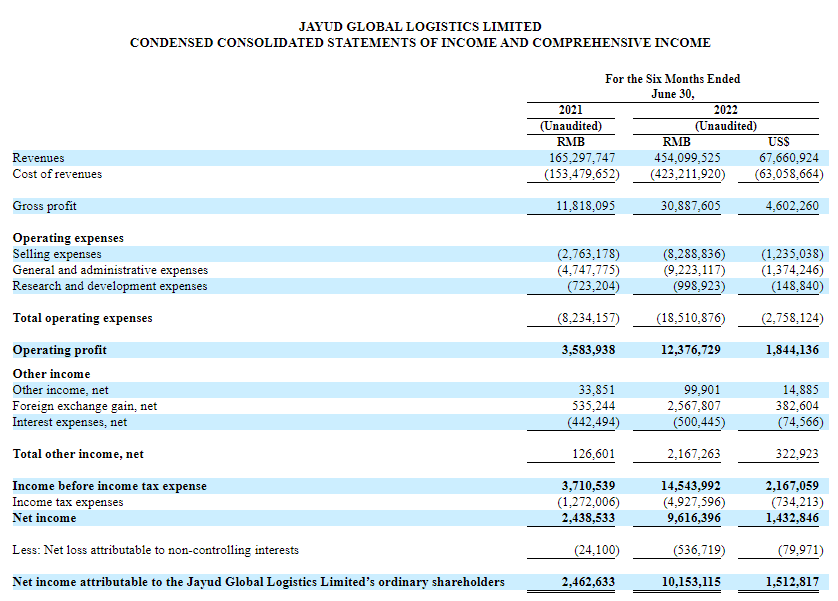Select the Cost of revenues label
The height and width of the screenshot is (601, 838).
coord(57,174)
